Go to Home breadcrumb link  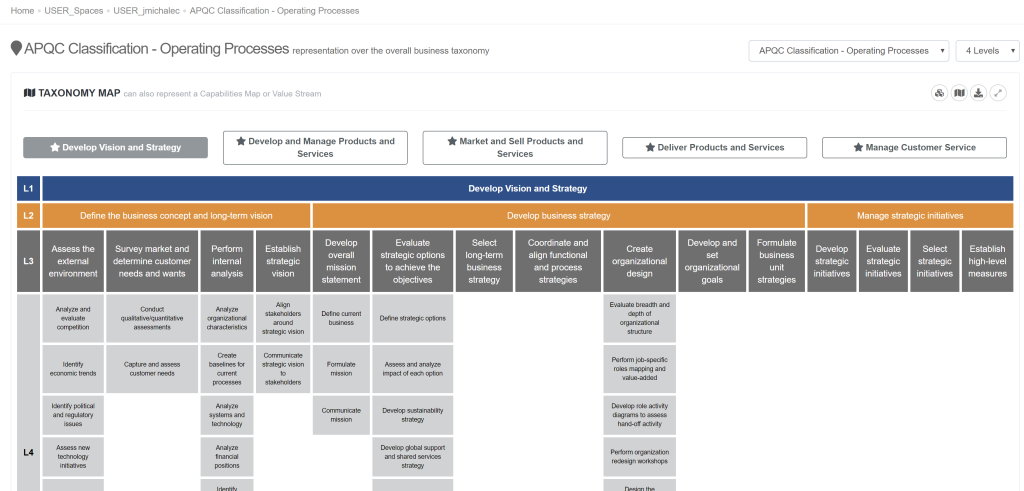pos(23,11)
